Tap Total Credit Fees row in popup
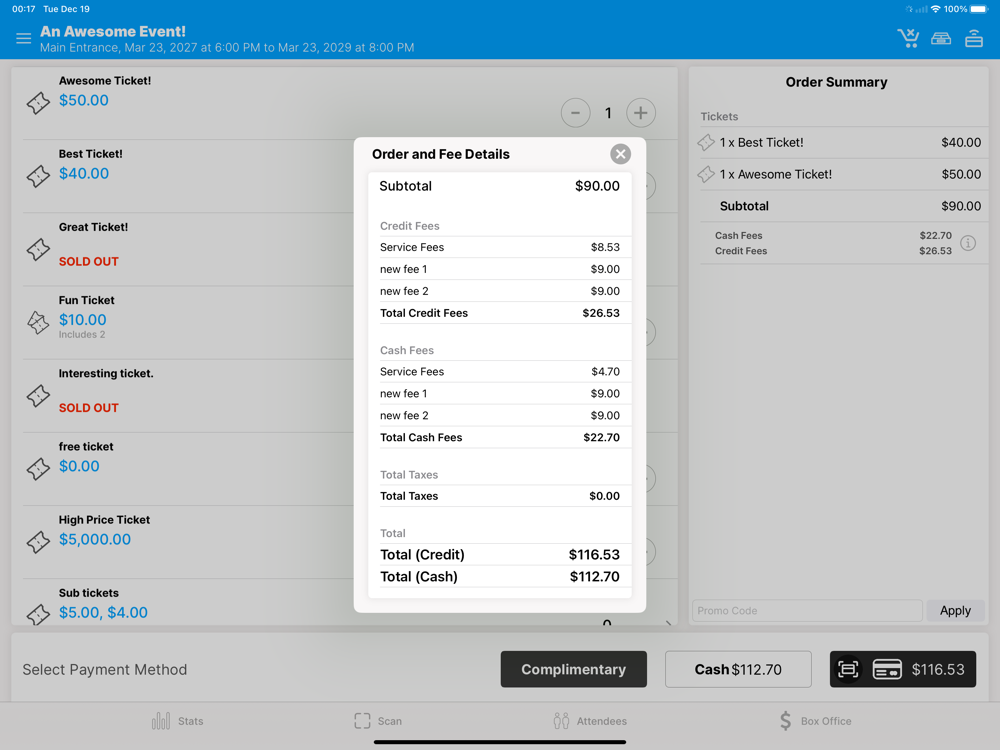Screen dimensions: 1000x750 point(499,312)
